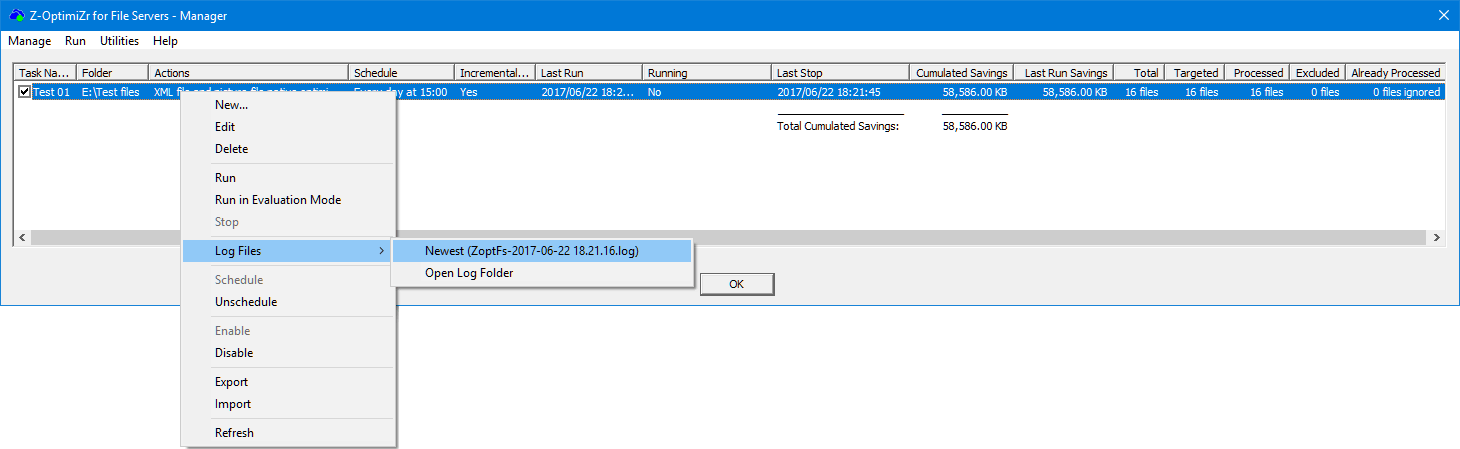Open the Utilities menu

(x=119, y=41)
